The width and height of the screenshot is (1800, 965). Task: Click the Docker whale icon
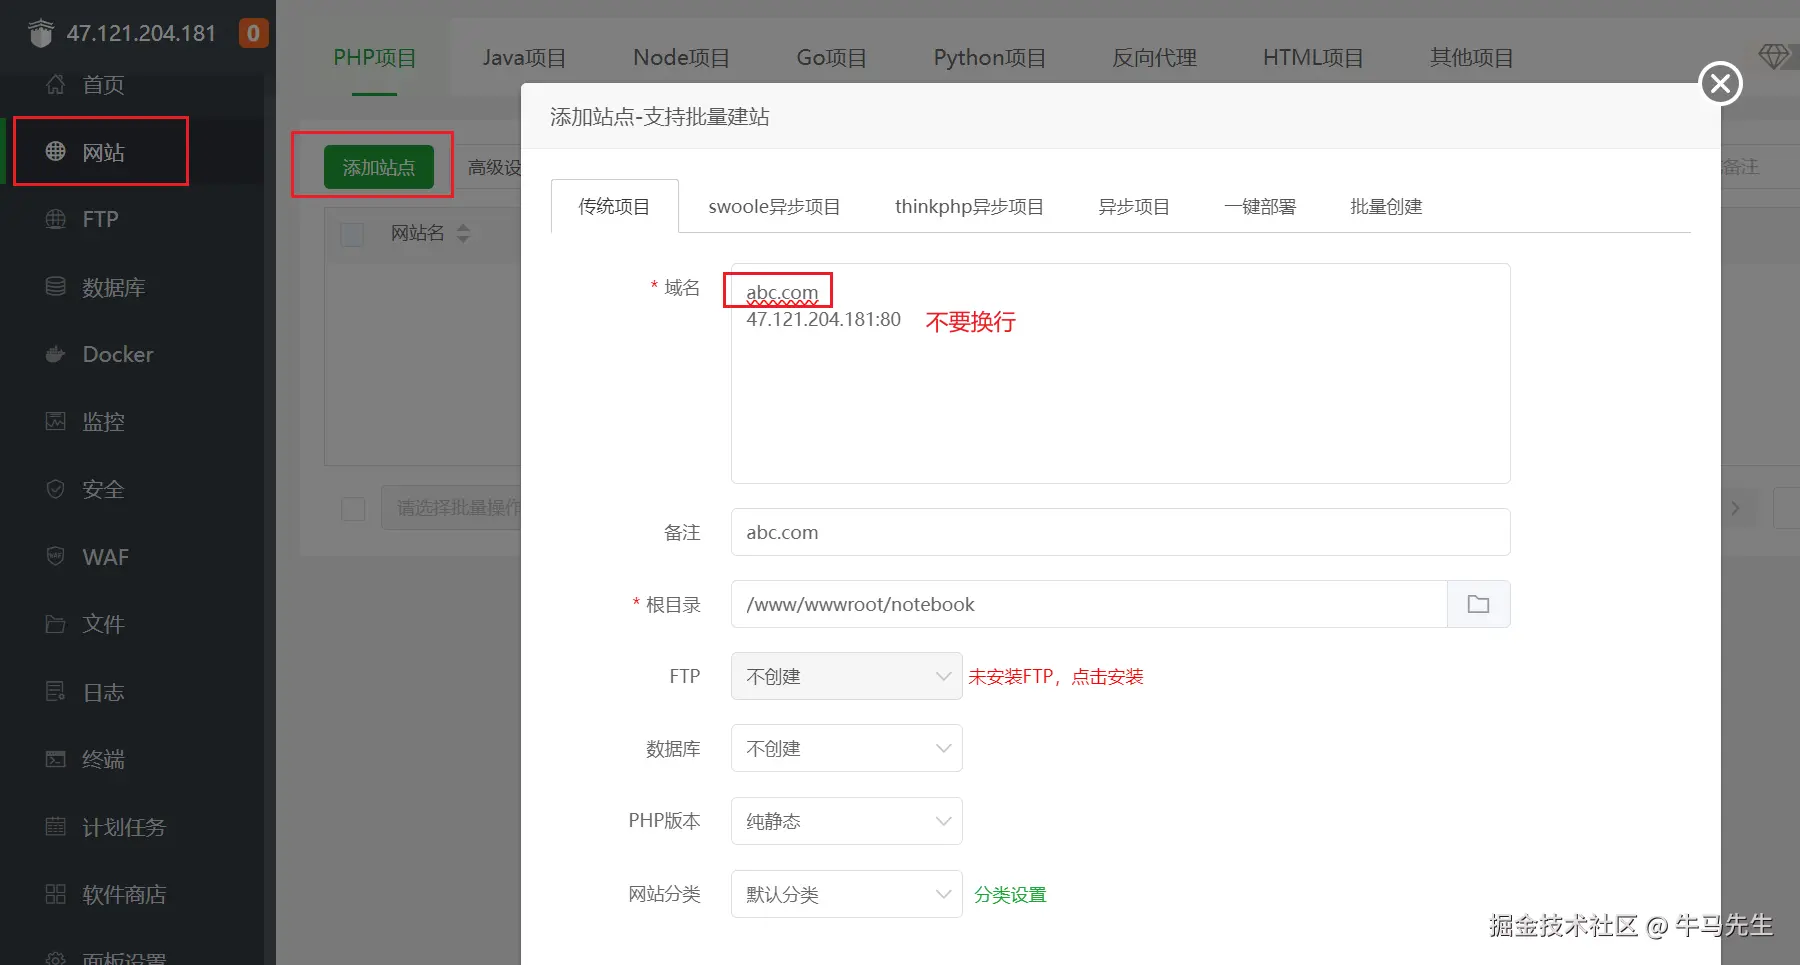pyautogui.click(x=56, y=354)
